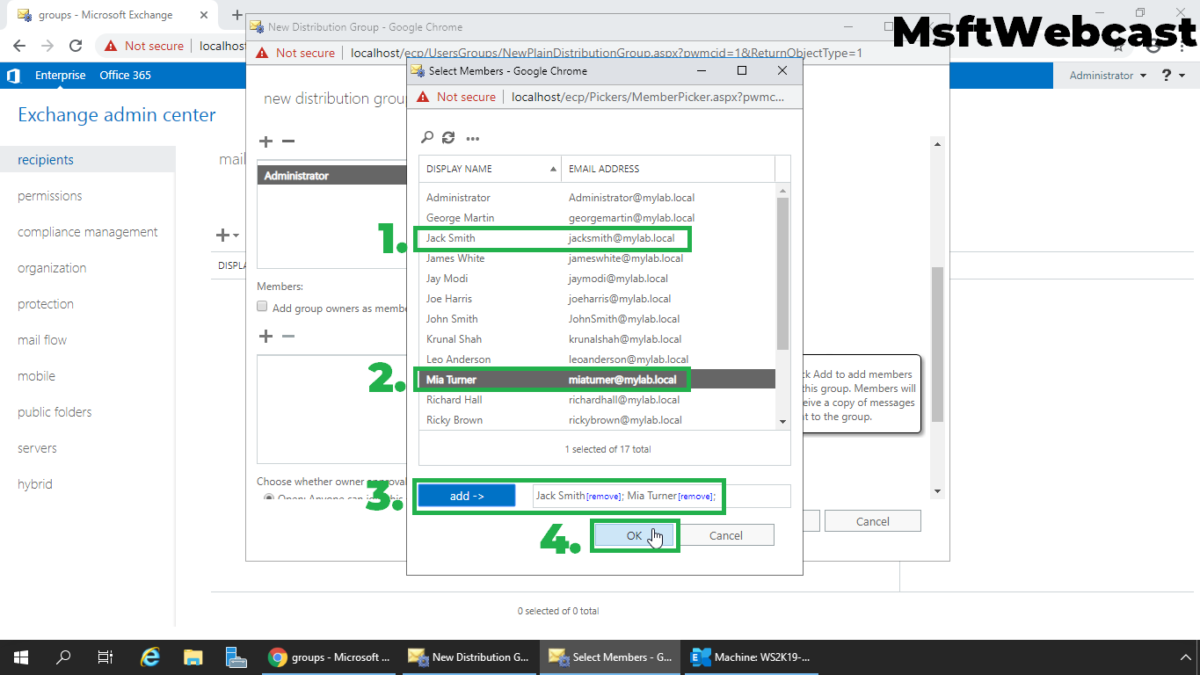Click the plus icon under Members
Screen dimensions: 1200x675
[265, 335]
